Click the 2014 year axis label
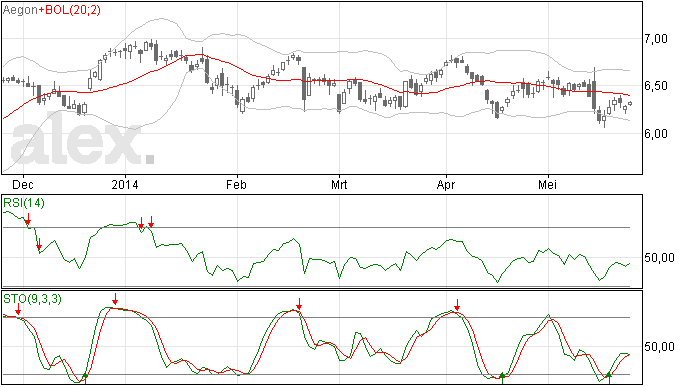Viewport: 690px width, 387px height. coord(125,185)
